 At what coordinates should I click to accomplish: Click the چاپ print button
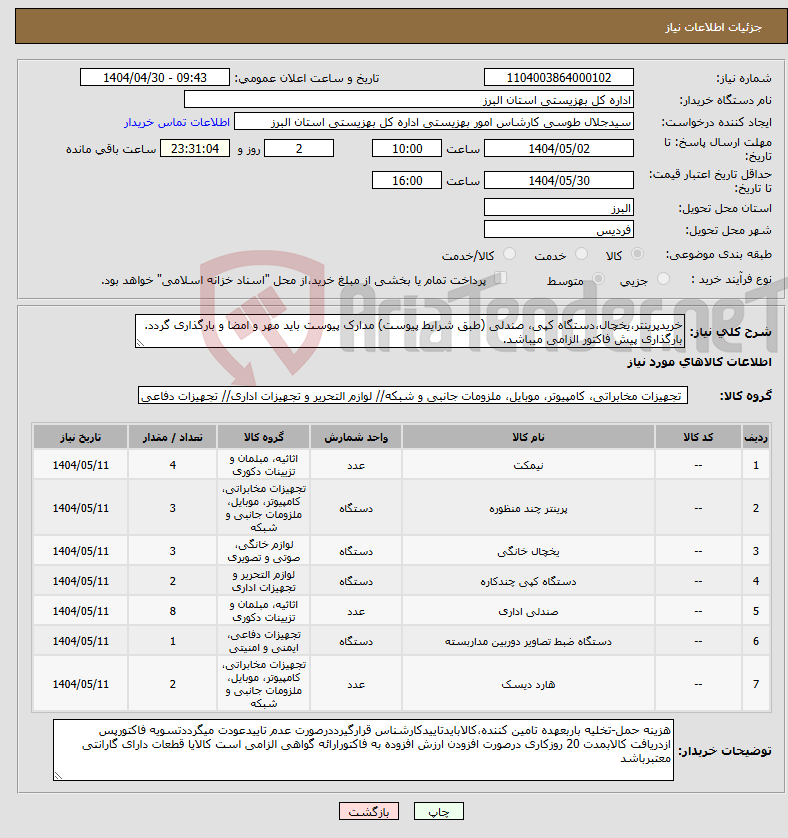click(438, 811)
